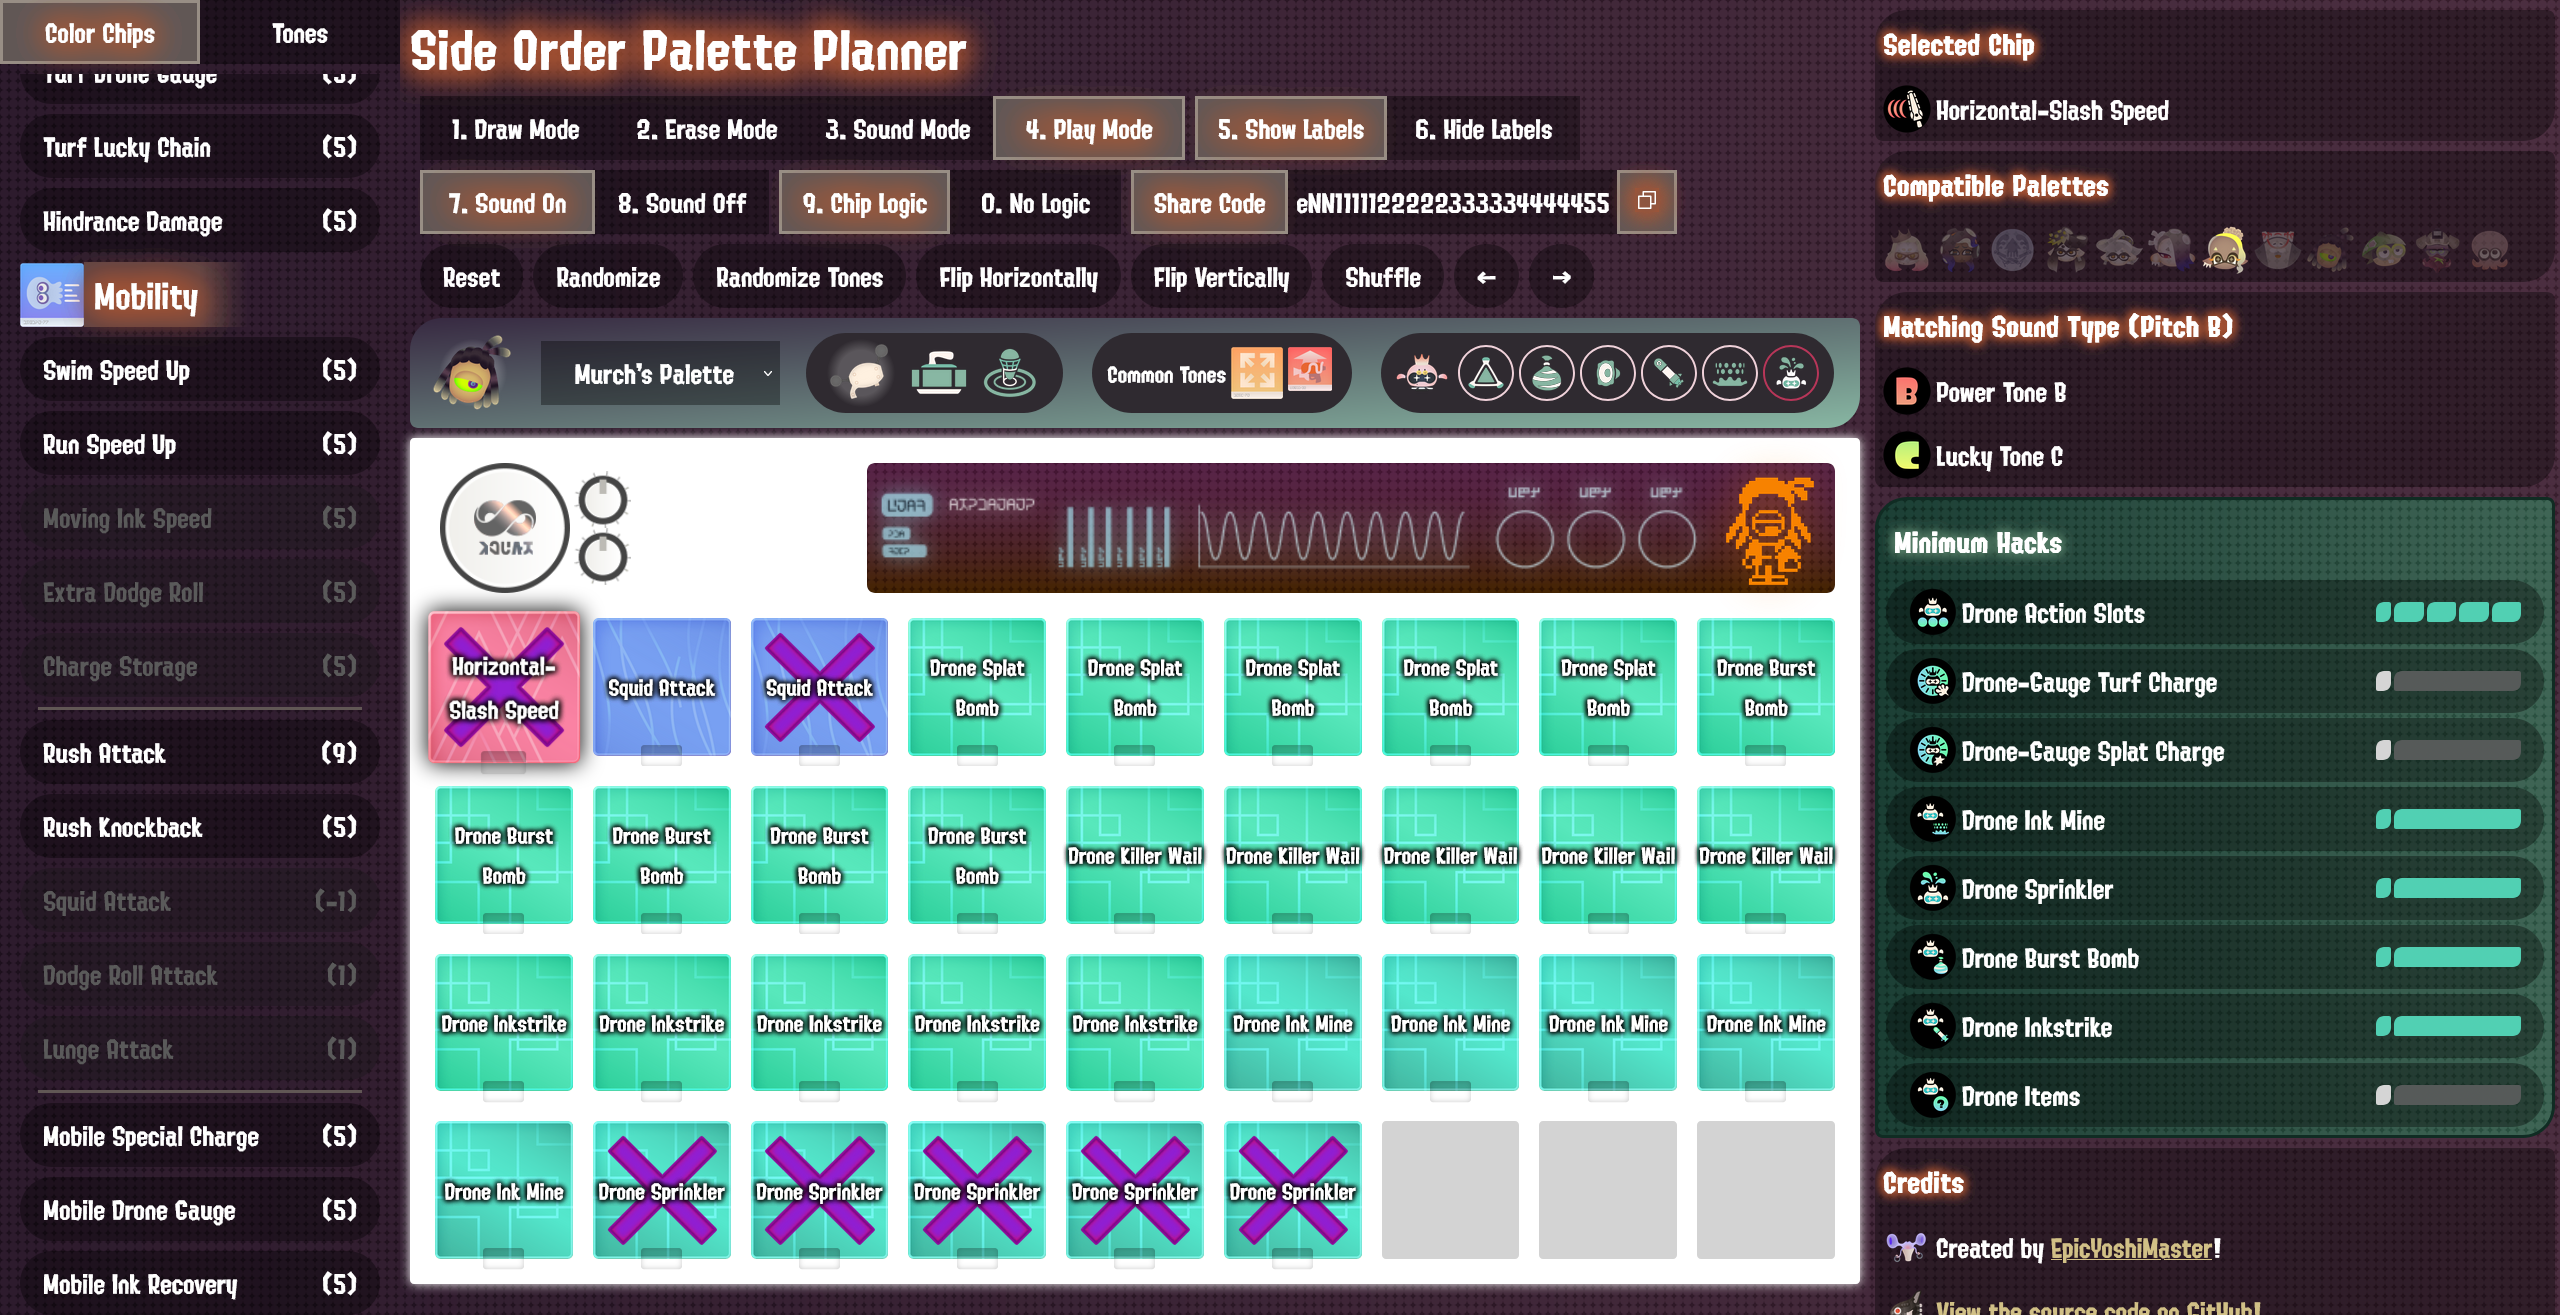2560x1315 pixels.
Task: Click the Randomize button
Action: coord(608,277)
